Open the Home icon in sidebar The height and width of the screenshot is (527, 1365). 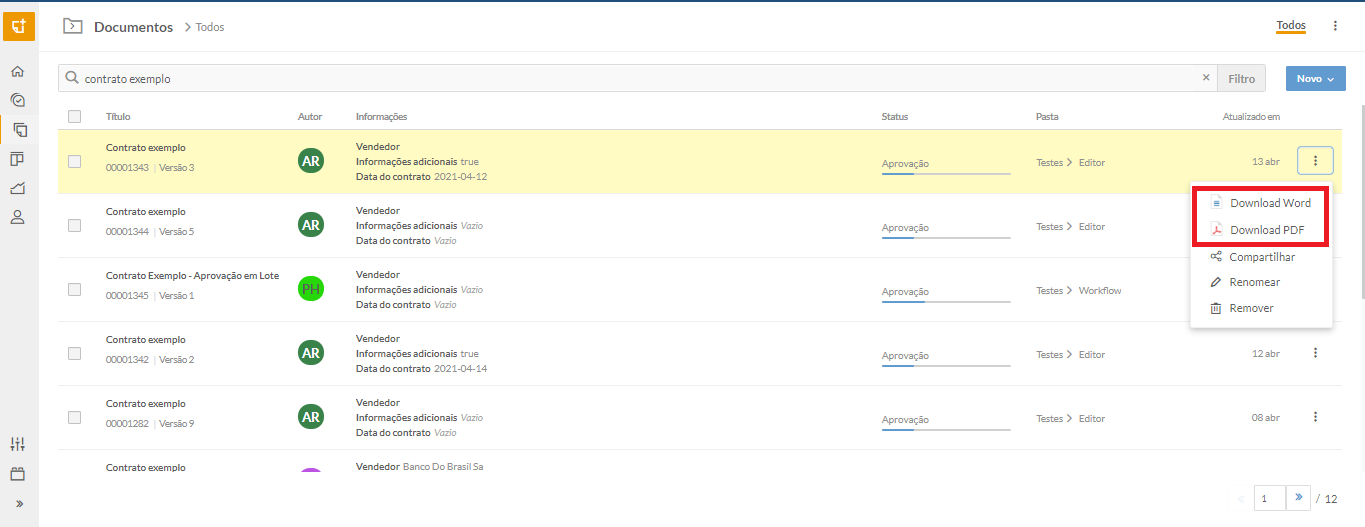click(17, 71)
